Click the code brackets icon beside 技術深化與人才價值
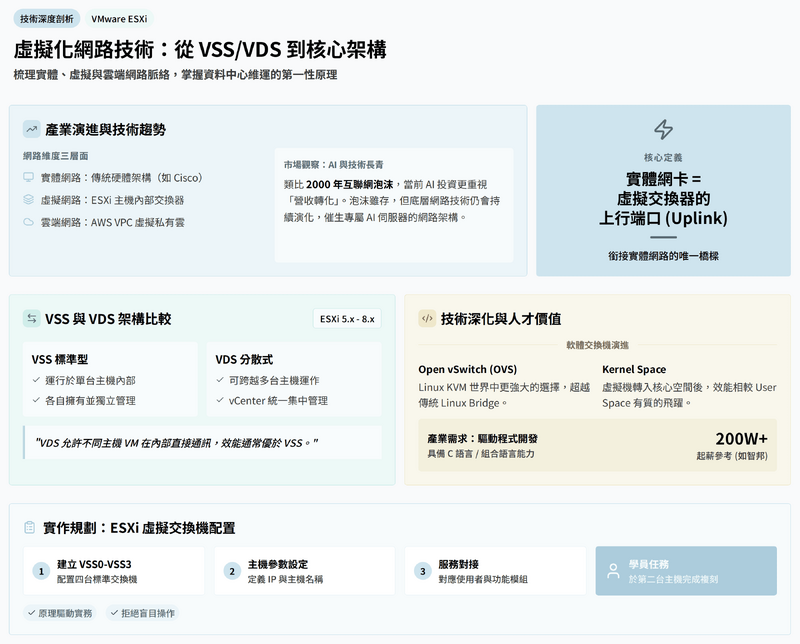 click(427, 319)
